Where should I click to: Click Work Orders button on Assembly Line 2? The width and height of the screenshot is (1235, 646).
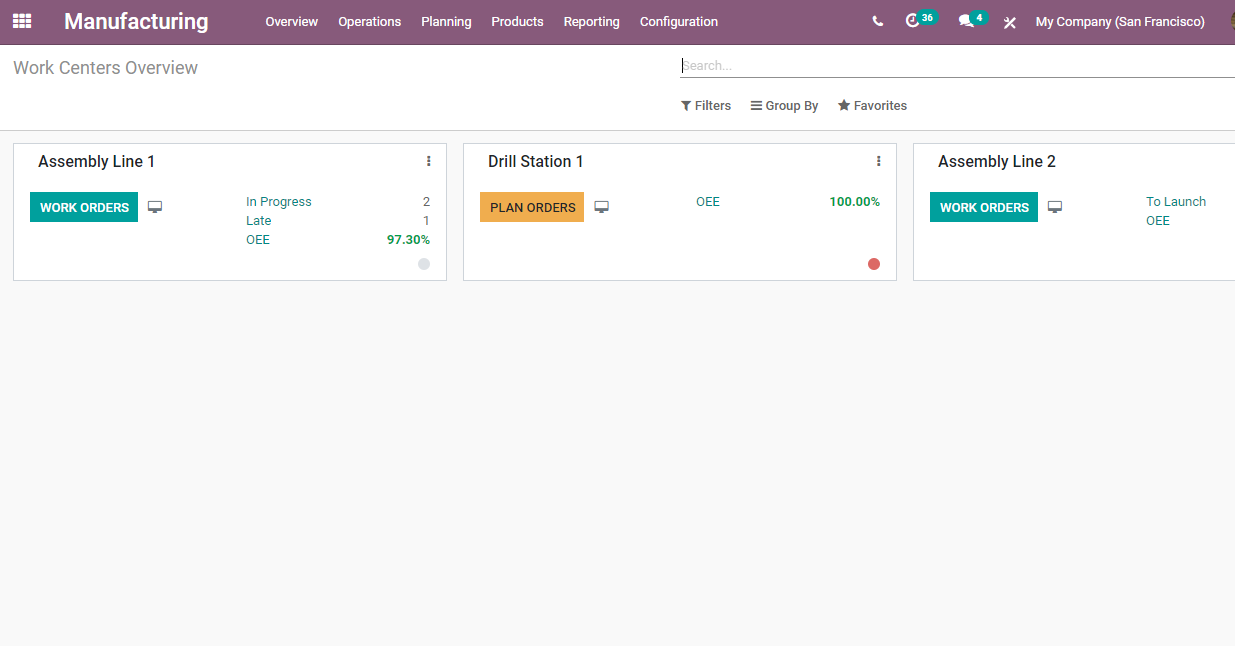click(984, 207)
